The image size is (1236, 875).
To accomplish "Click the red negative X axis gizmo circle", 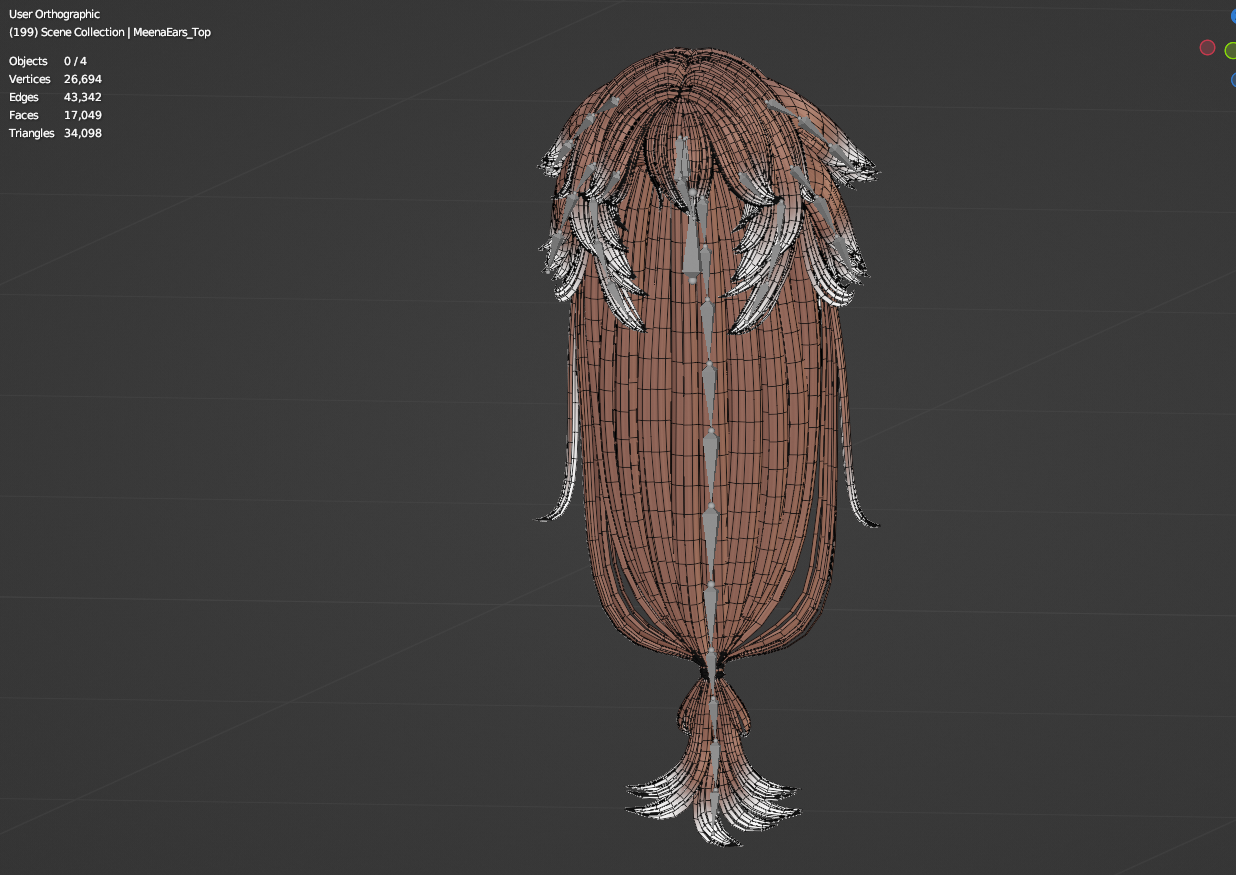I will (1207, 48).
